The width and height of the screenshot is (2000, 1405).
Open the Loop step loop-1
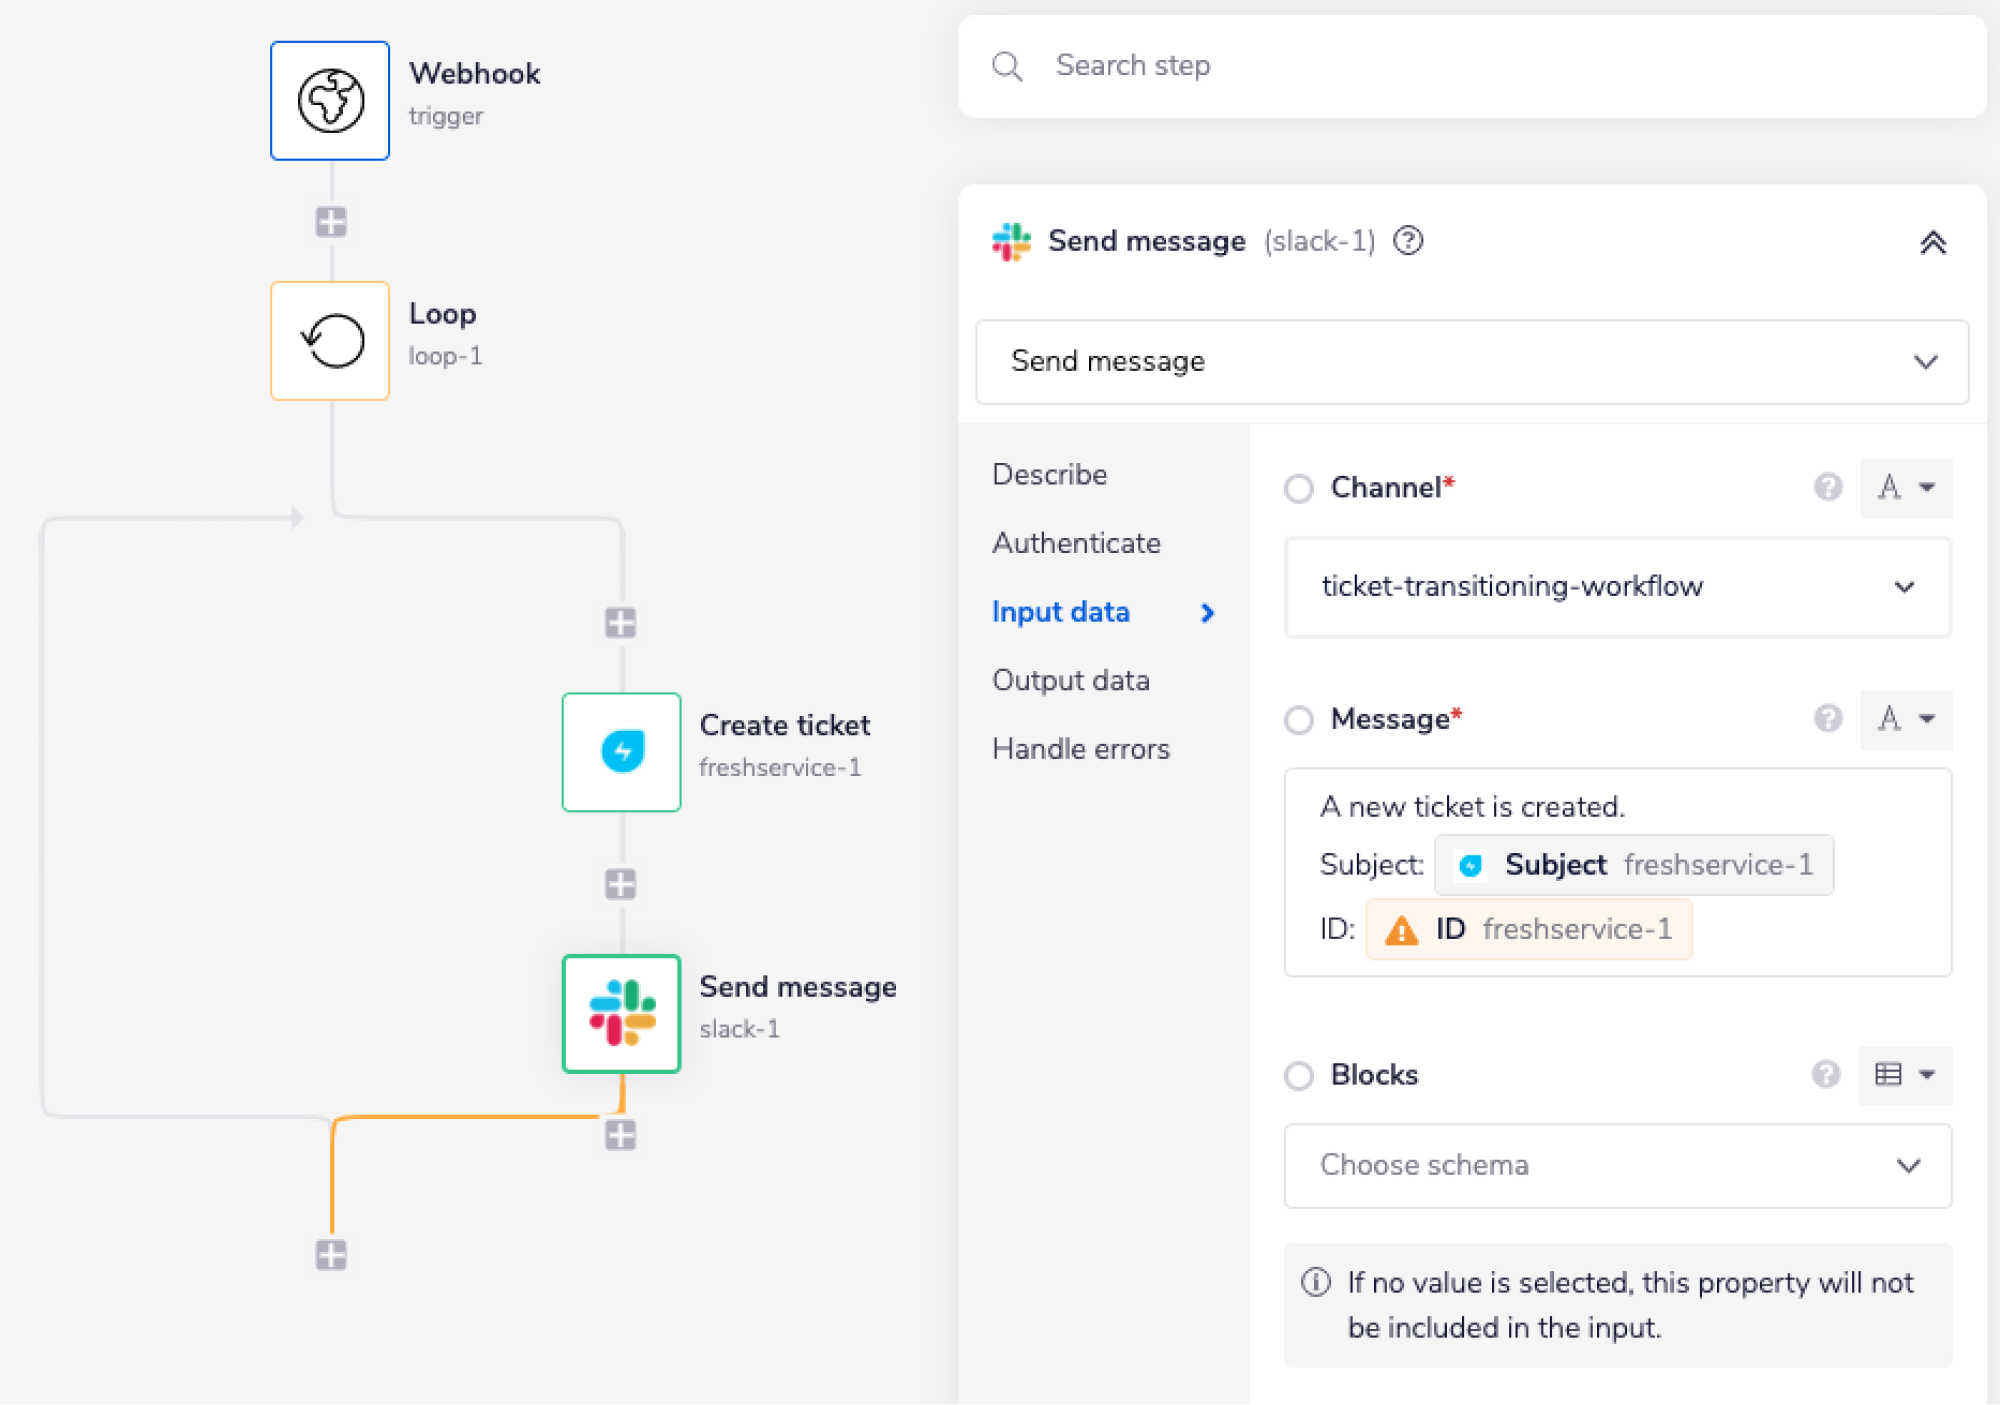329,340
